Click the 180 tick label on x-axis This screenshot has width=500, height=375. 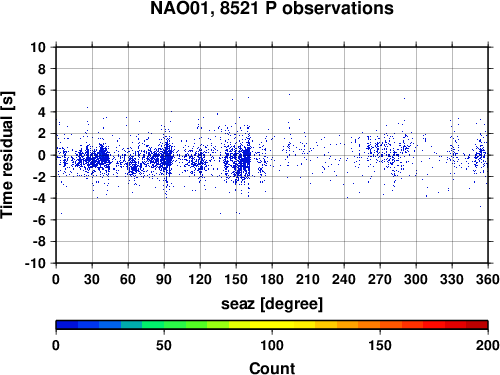tap(272, 279)
